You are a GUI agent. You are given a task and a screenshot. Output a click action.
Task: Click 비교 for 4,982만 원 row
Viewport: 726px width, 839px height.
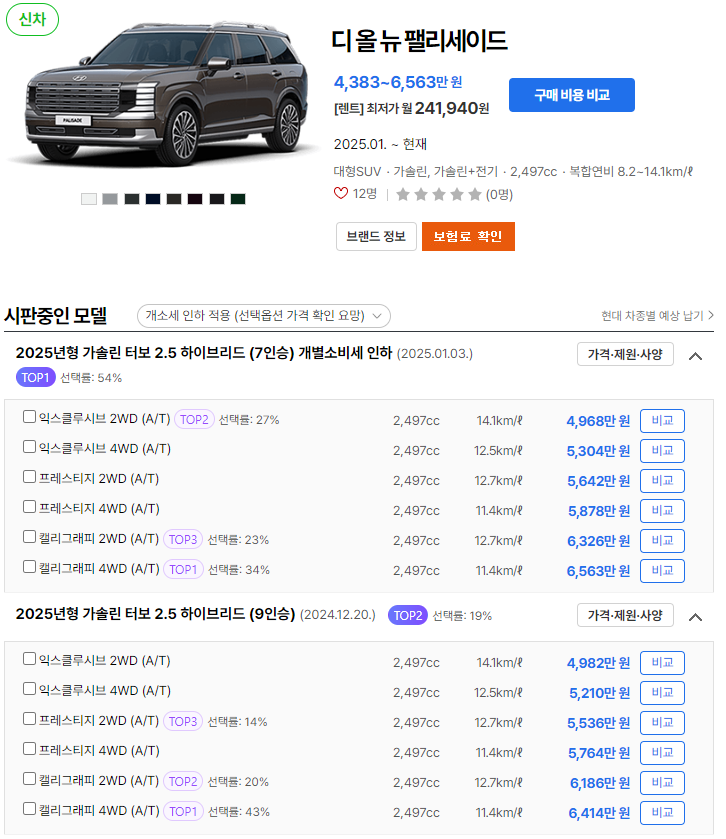pos(662,662)
